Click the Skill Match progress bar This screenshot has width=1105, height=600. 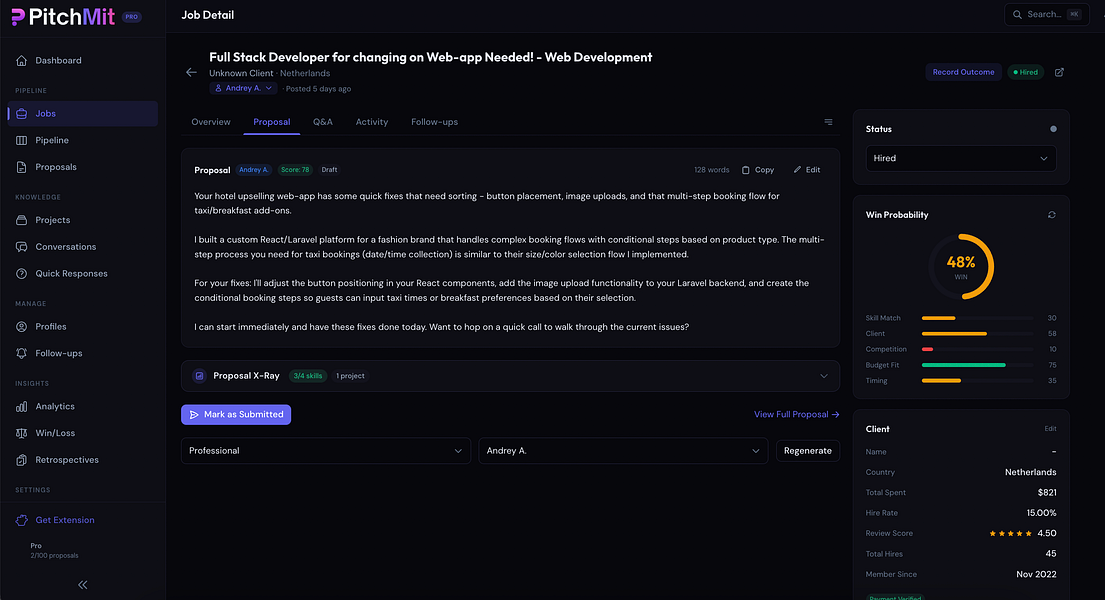[x=977, y=318]
